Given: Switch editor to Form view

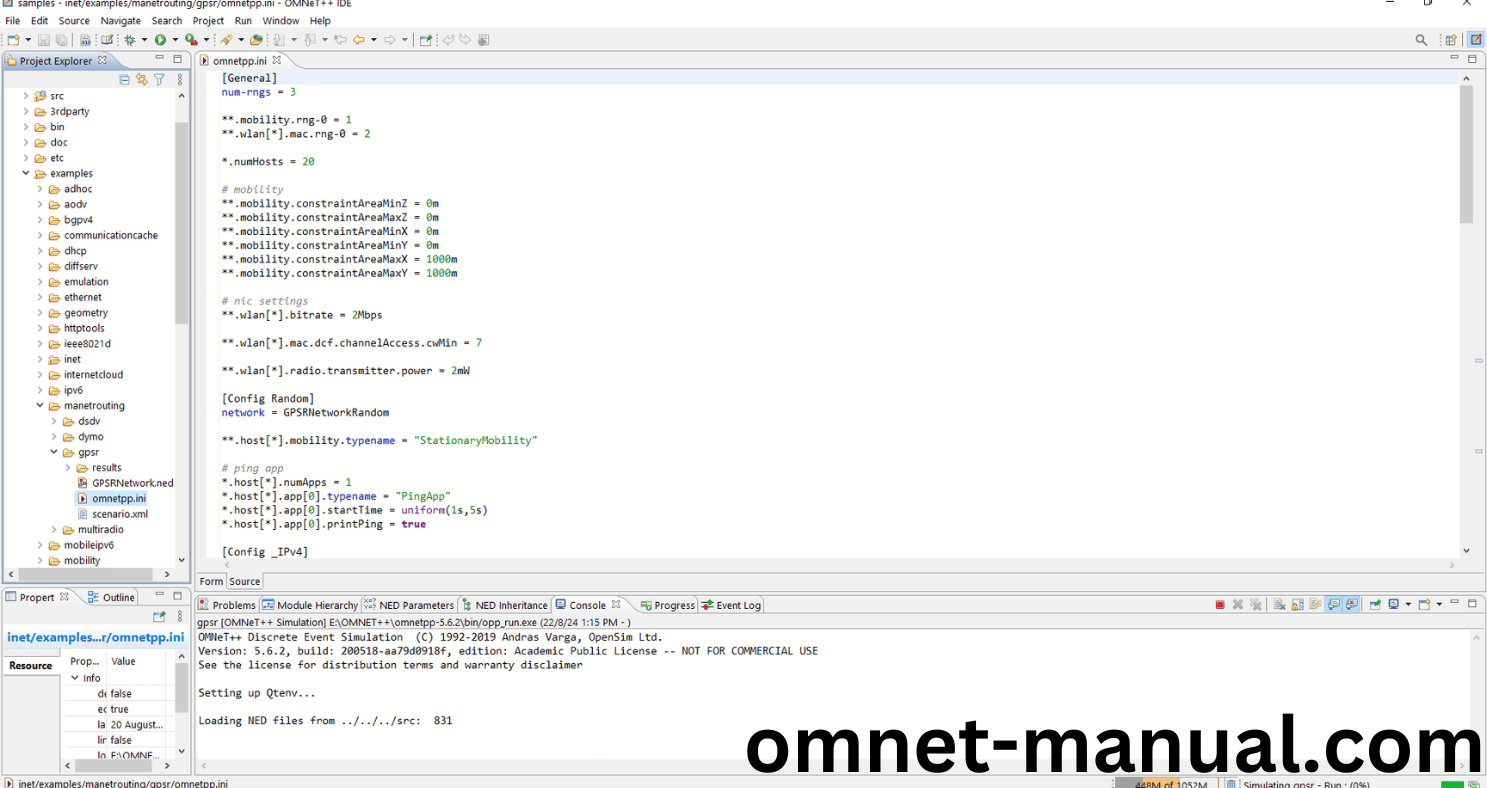Looking at the screenshot, I should click(211, 581).
